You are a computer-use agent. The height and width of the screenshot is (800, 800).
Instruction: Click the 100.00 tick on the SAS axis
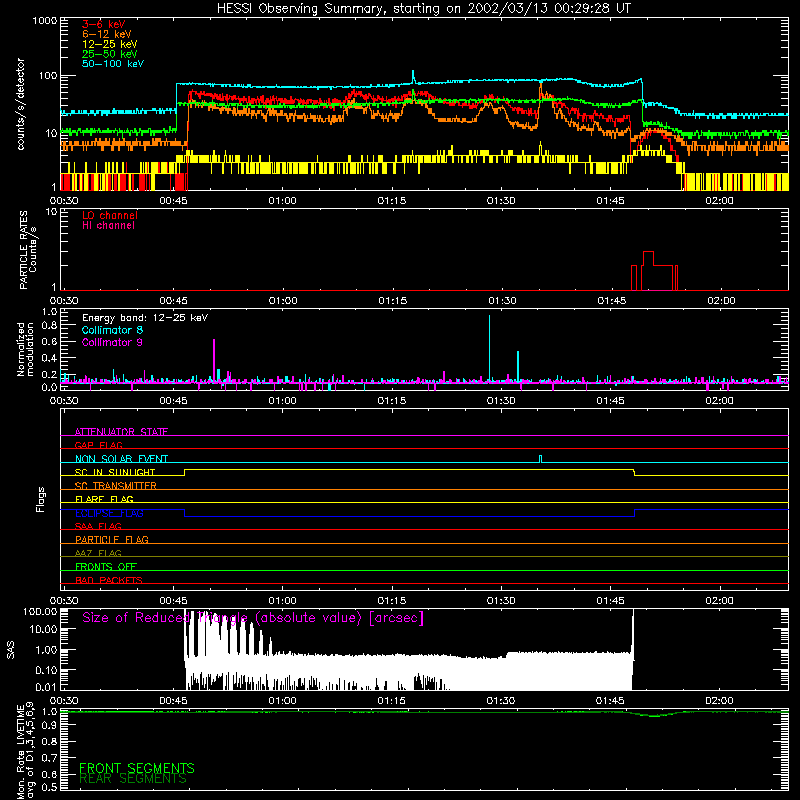tap(40, 611)
